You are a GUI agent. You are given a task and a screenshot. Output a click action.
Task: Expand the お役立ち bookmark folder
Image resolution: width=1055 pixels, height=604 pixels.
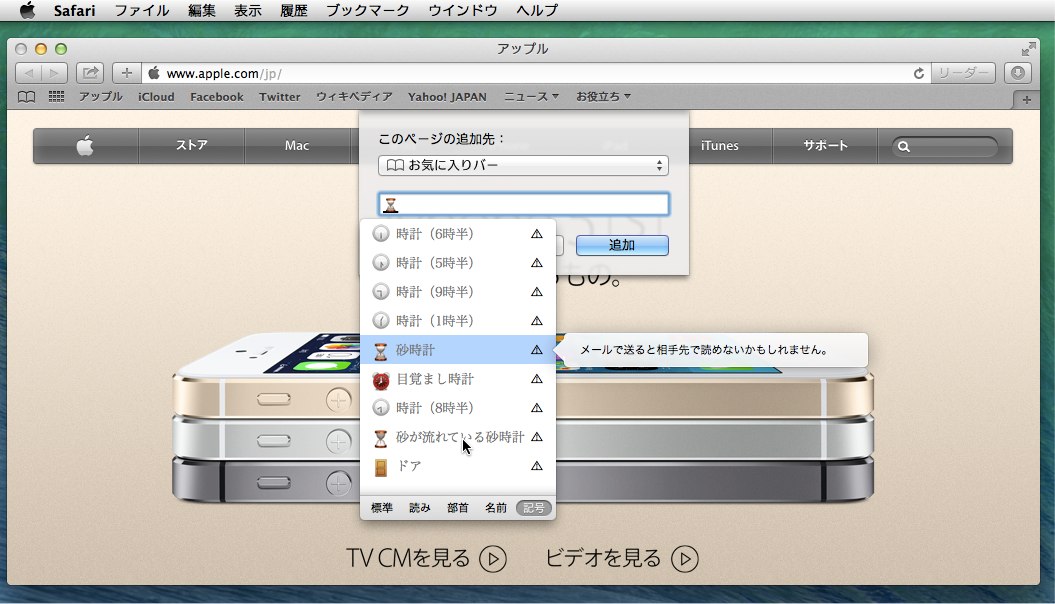(603, 97)
